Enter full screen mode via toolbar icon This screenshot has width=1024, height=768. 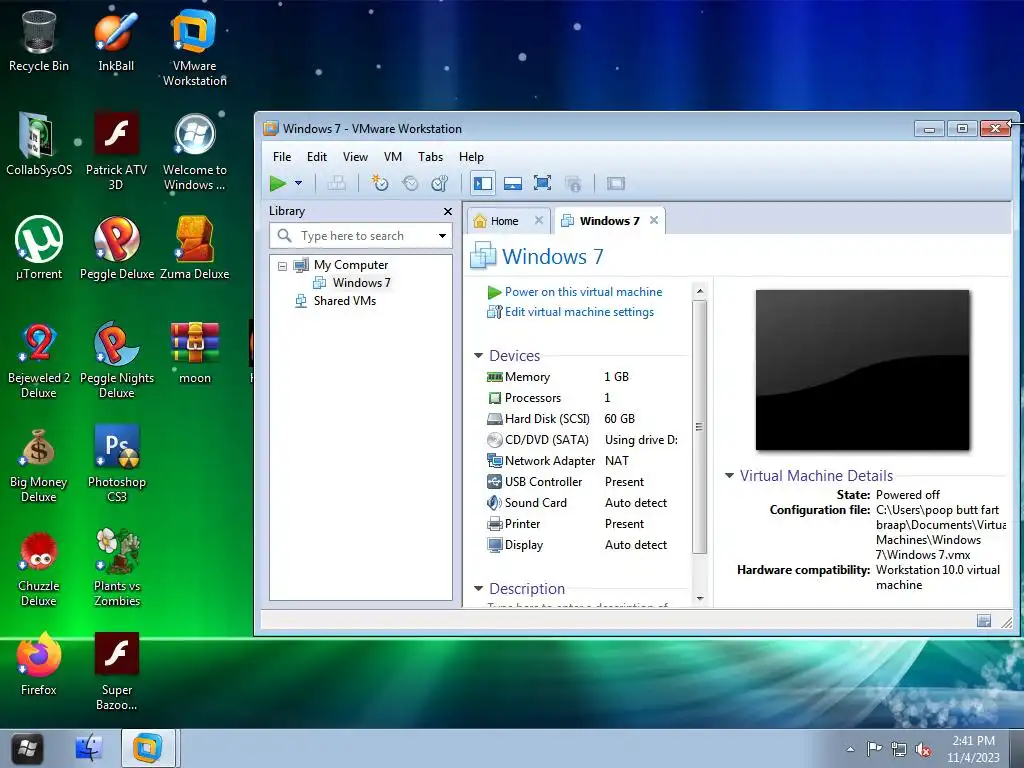542,184
